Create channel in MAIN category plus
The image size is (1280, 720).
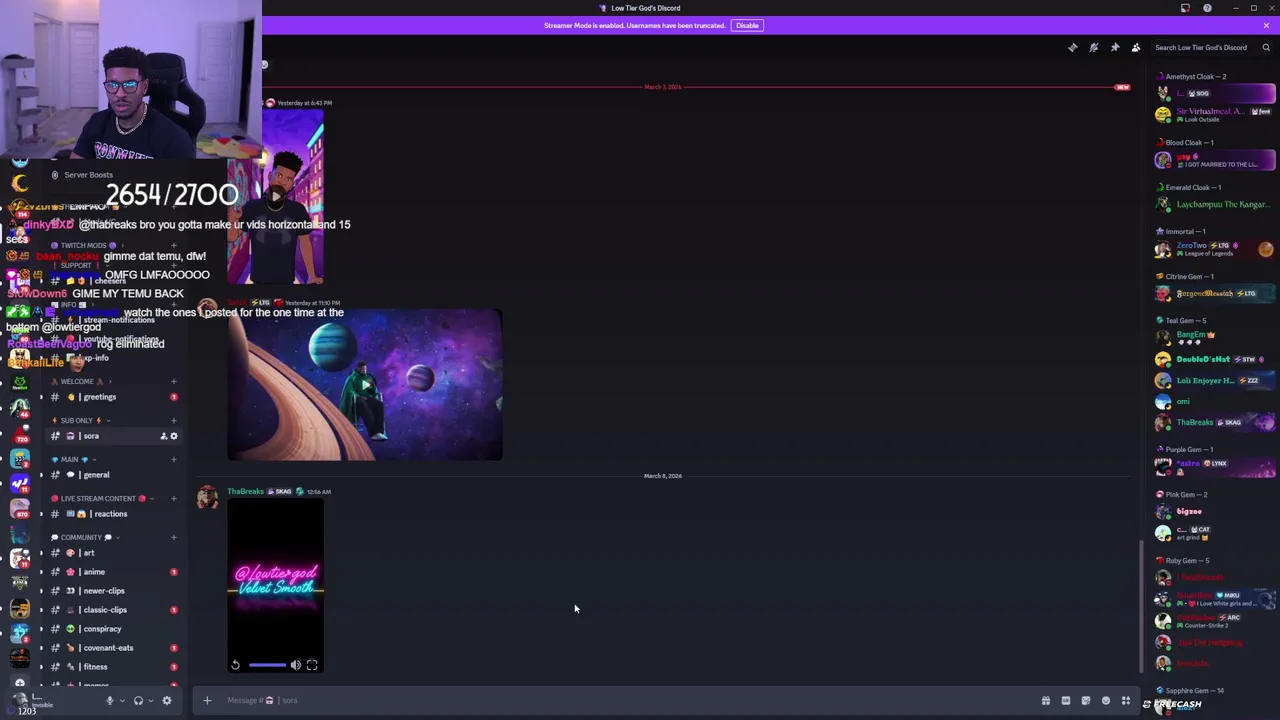click(x=173, y=459)
